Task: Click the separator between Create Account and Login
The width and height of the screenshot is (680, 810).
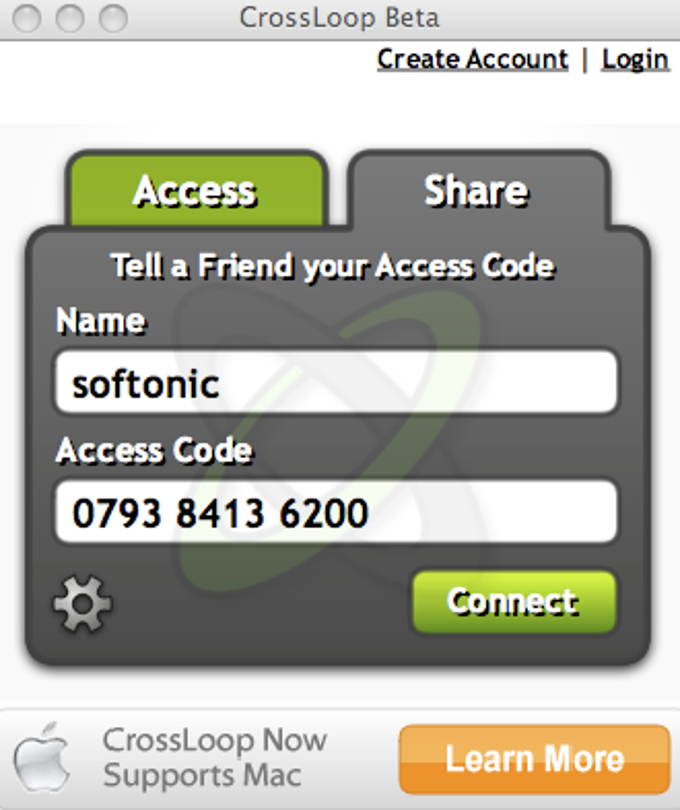Action: (585, 60)
